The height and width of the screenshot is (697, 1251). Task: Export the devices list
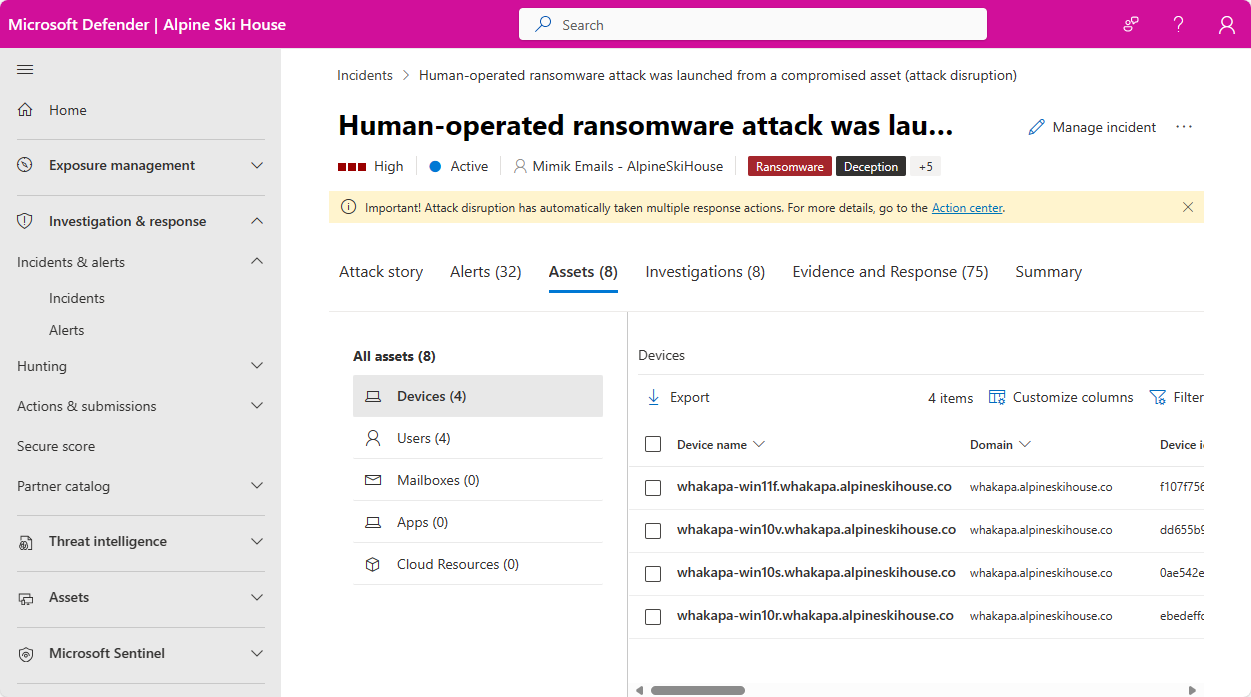[678, 397]
